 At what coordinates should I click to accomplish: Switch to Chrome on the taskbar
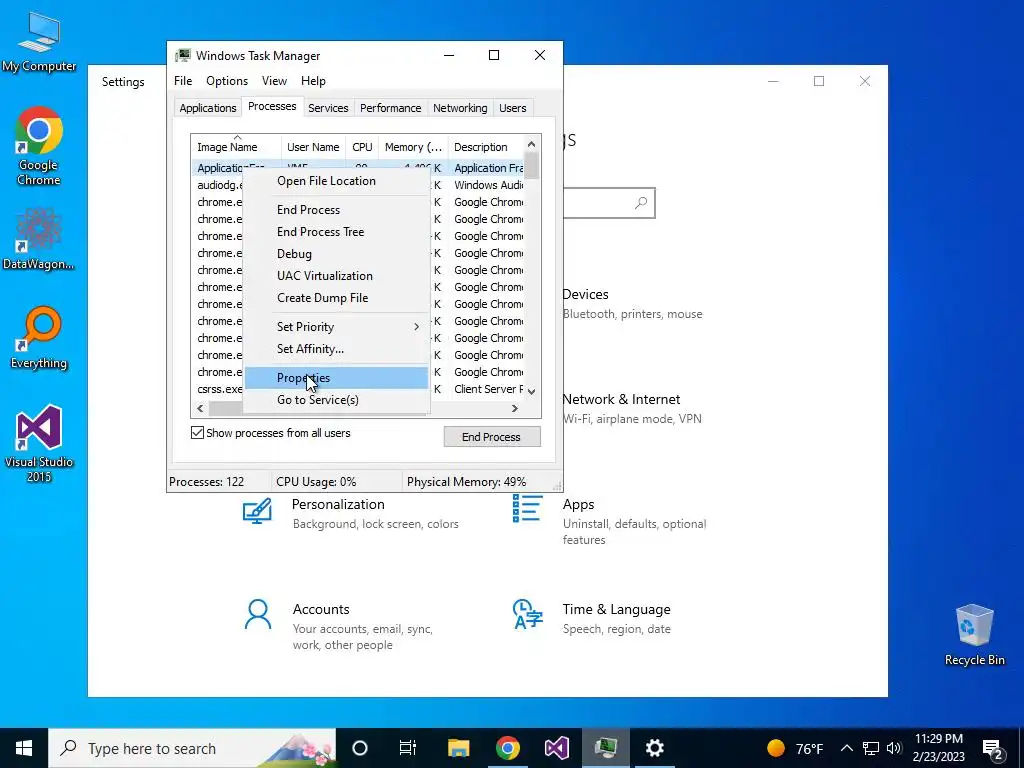tap(507, 748)
